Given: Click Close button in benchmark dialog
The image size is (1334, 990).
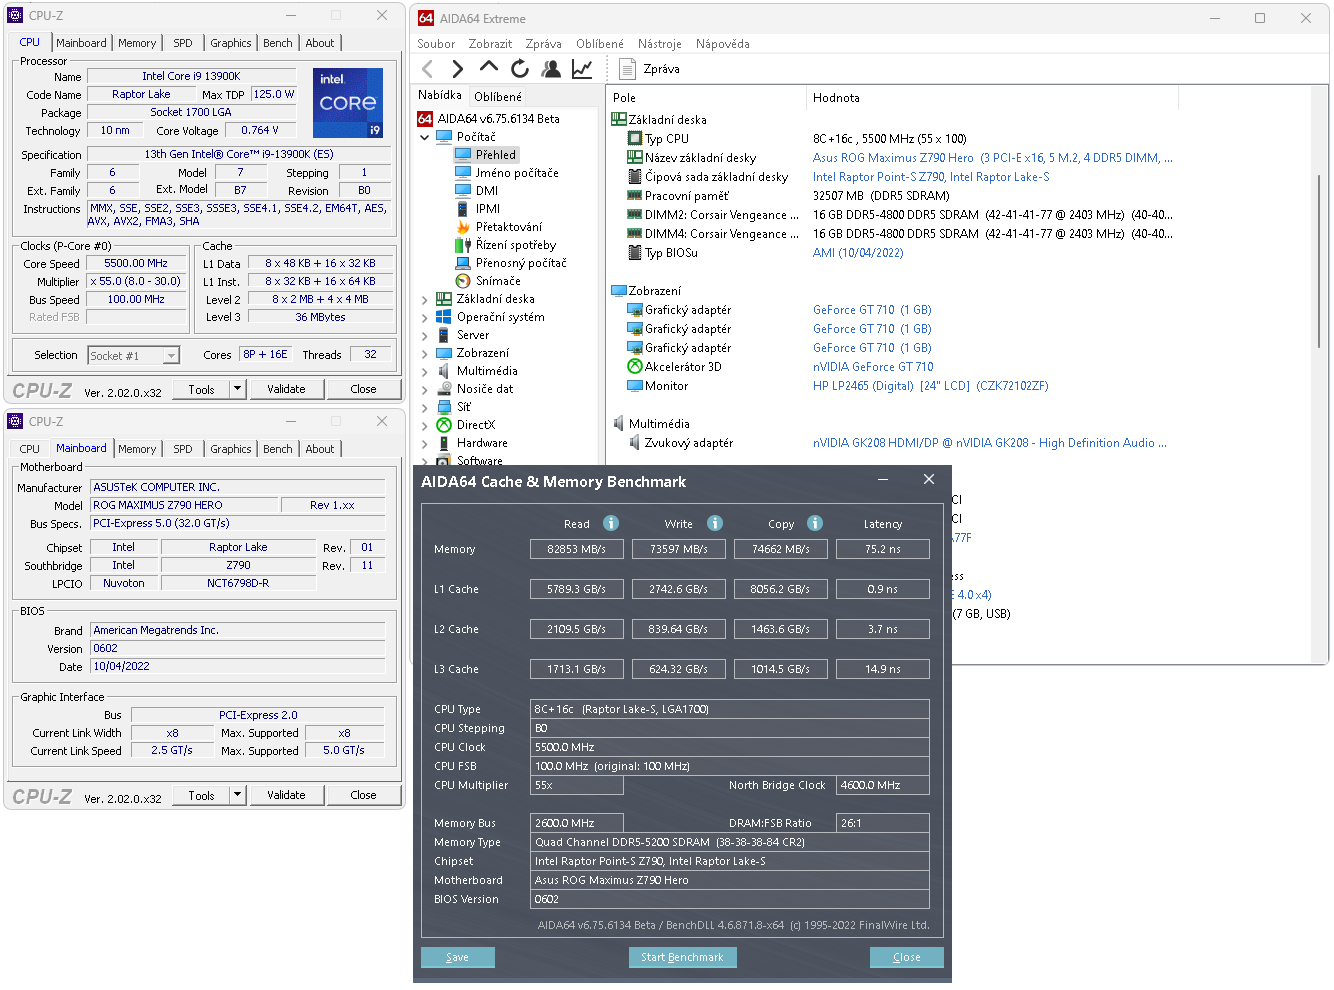Looking at the screenshot, I should [906, 957].
